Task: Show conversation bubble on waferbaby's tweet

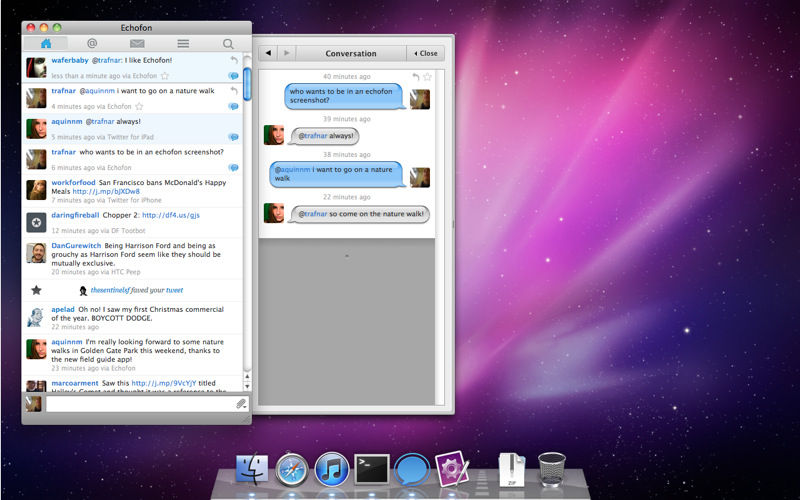Action: [x=234, y=76]
